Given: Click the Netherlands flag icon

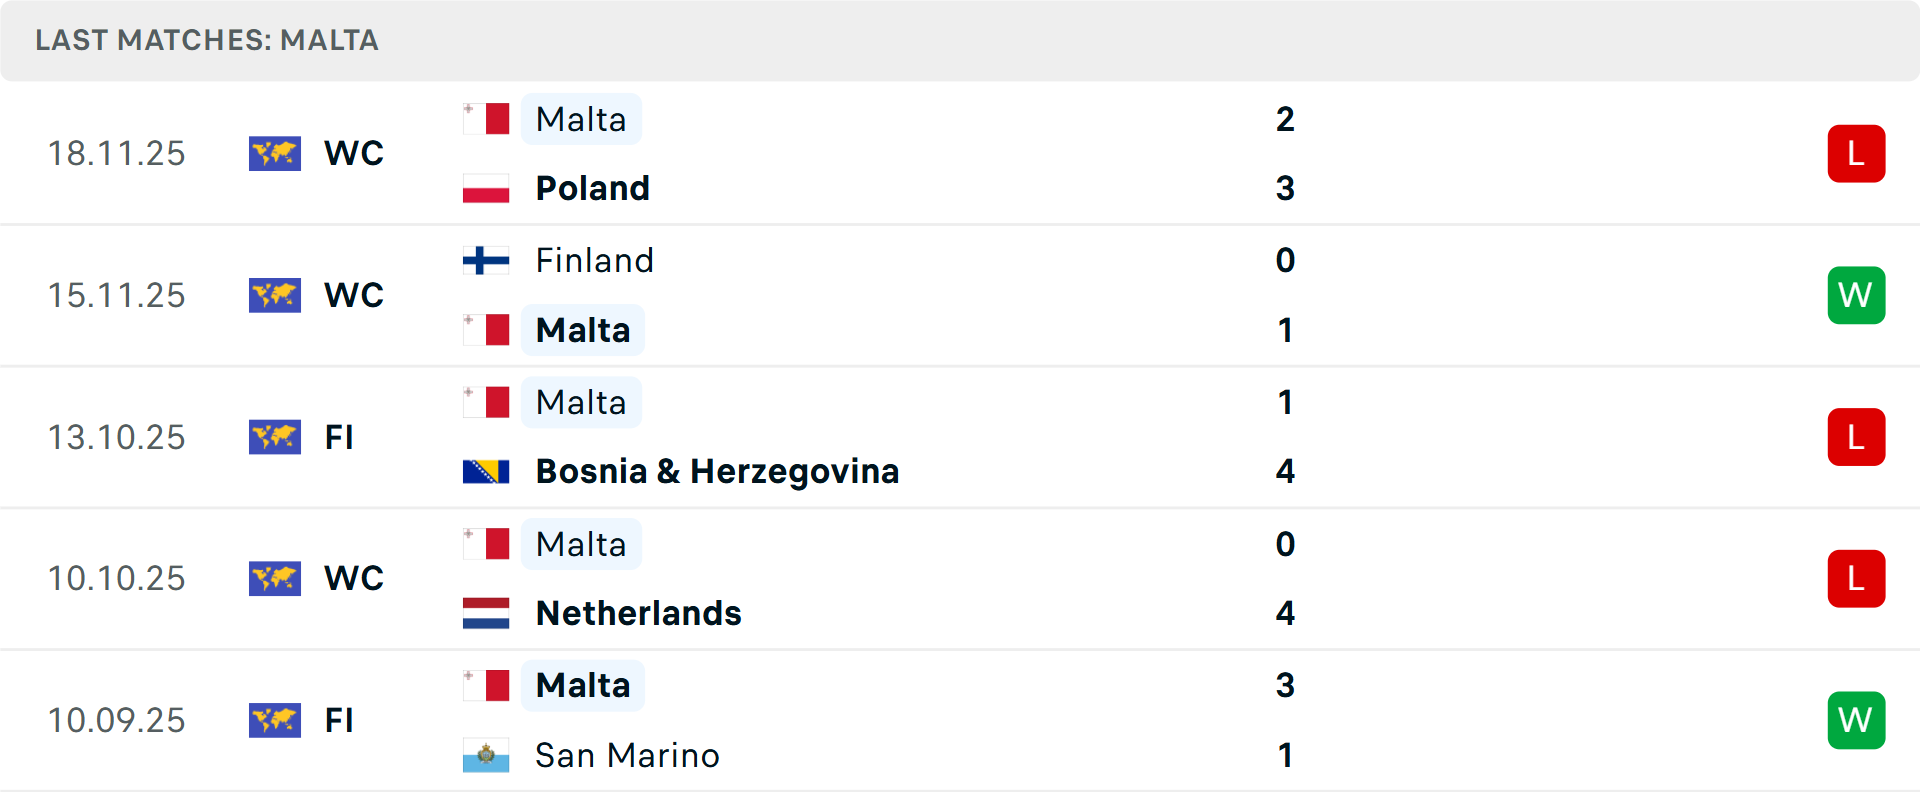Looking at the screenshot, I should pos(486,613).
